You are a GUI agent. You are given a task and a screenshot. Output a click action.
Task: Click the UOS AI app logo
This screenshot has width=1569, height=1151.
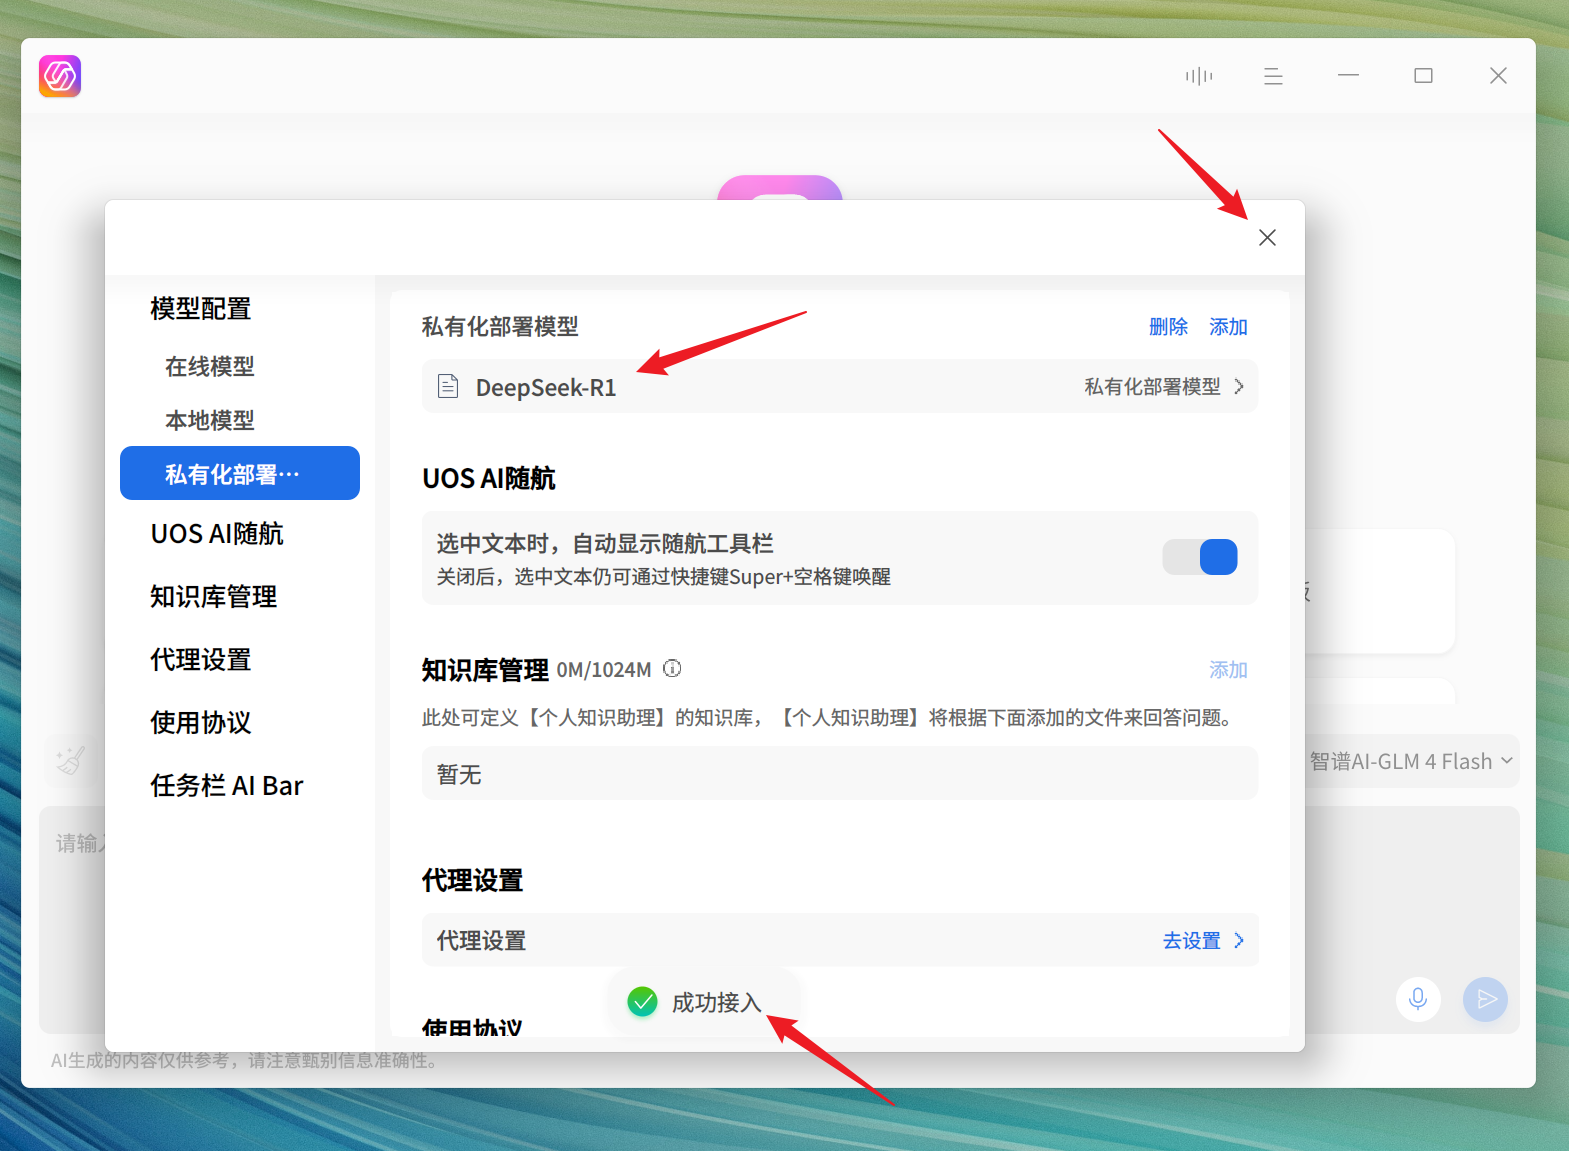click(60, 76)
